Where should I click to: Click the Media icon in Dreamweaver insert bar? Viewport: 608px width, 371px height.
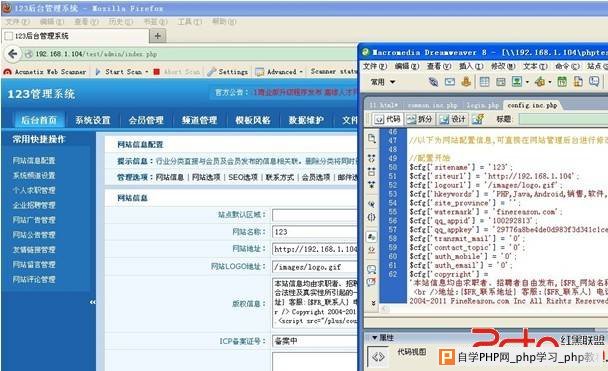pyautogui.click(x=539, y=81)
